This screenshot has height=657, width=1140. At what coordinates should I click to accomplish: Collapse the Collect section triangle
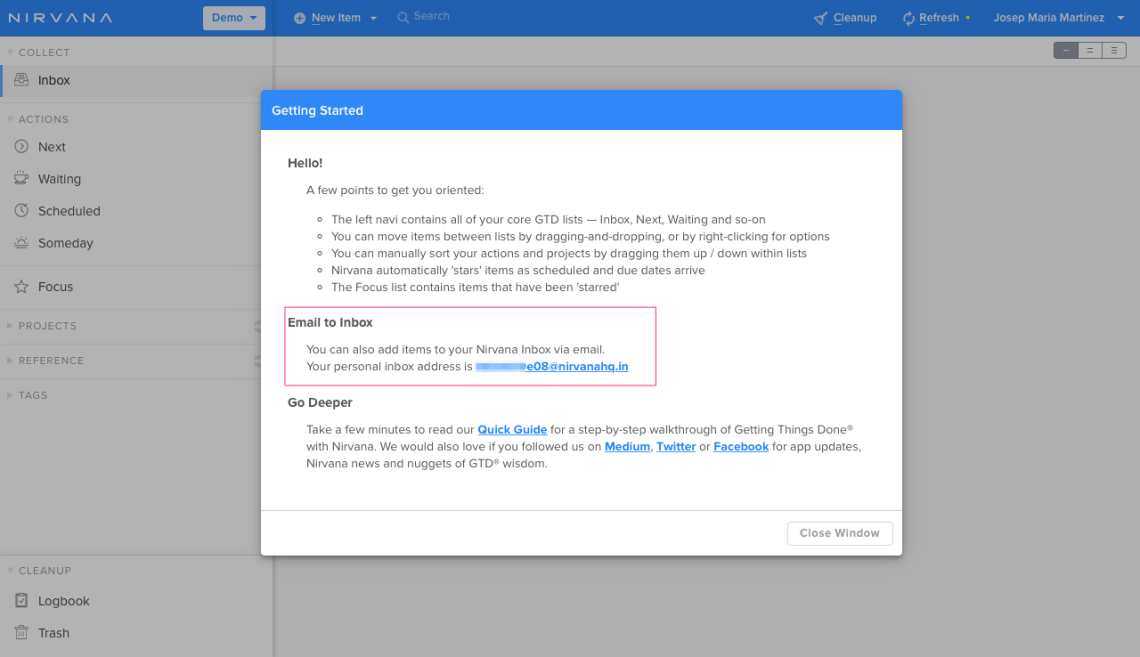pos(10,52)
